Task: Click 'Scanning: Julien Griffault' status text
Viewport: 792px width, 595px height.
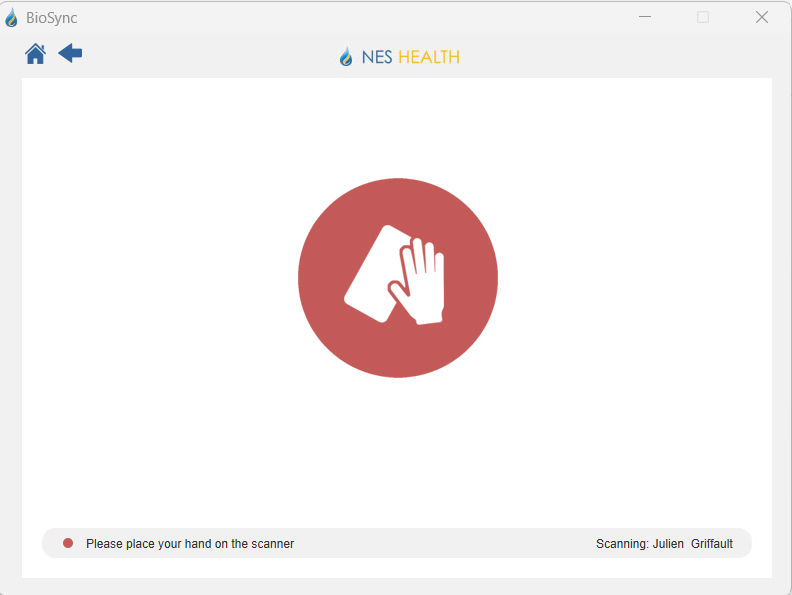Action: coord(664,543)
